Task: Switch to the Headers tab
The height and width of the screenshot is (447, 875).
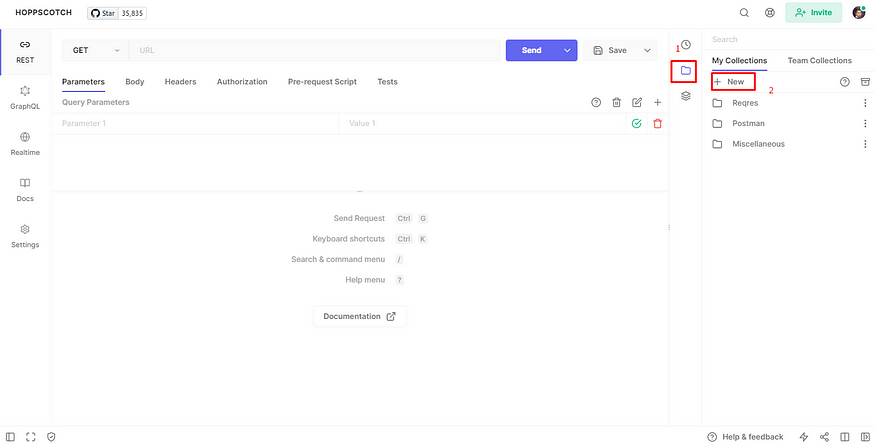Action: pos(180,81)
